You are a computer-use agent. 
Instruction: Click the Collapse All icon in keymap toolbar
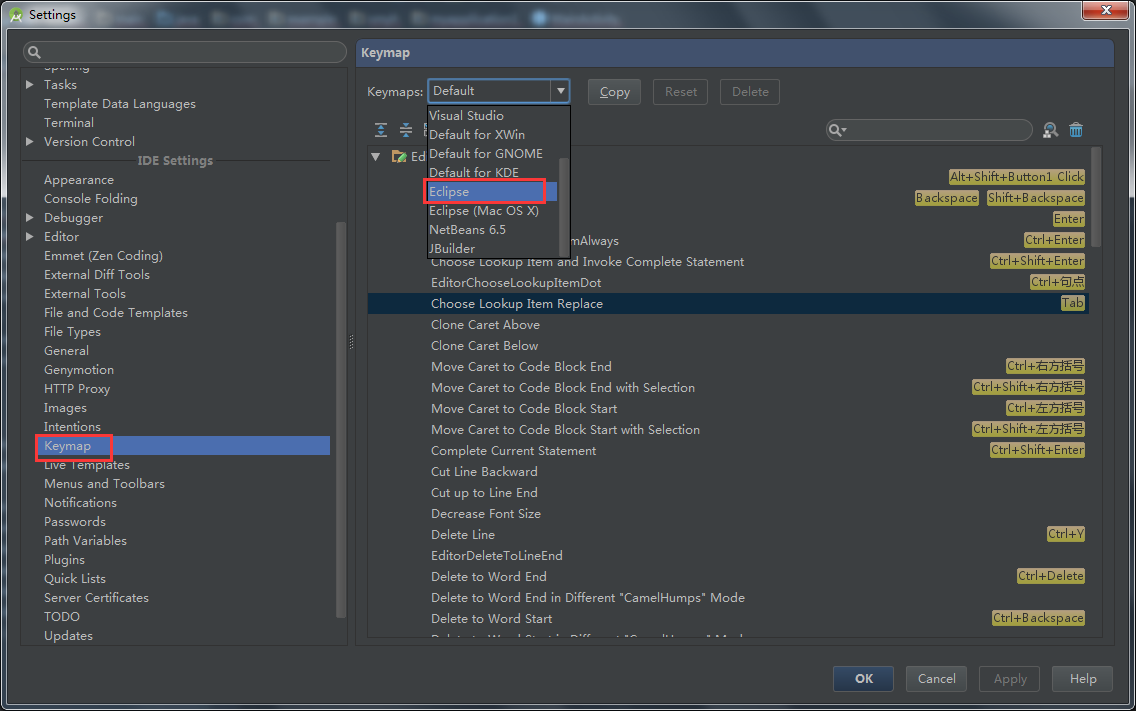pyautogui.click(x=406, y=130)
